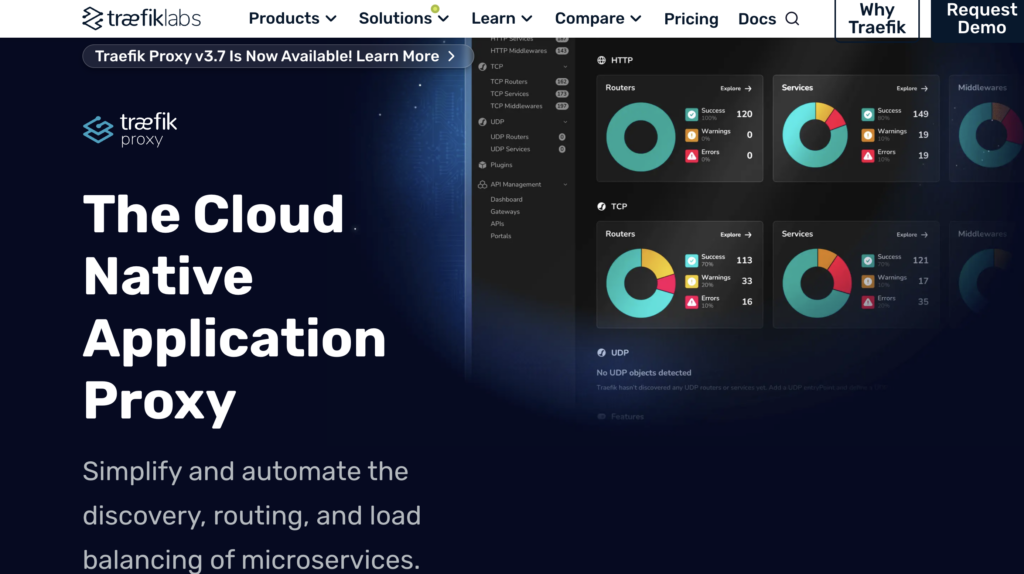Click HTTP Routers Errors triangle icon
Viewport: 1024px width, 574px height.
coord(692,156)
